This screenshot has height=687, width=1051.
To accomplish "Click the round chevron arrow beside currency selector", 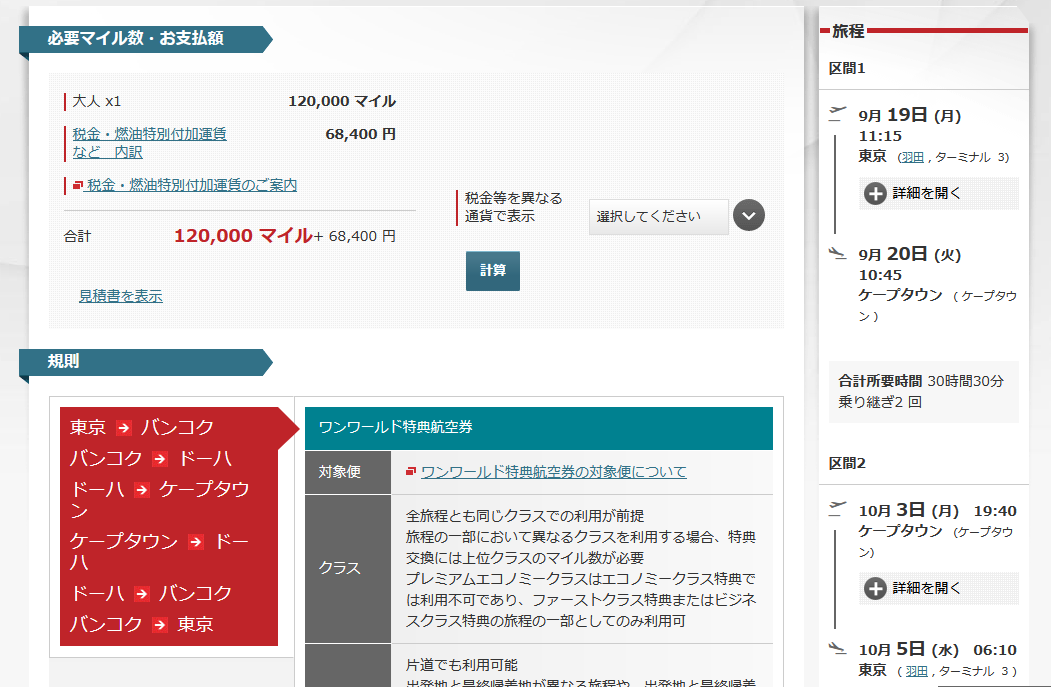I will [x=749, y=216].
